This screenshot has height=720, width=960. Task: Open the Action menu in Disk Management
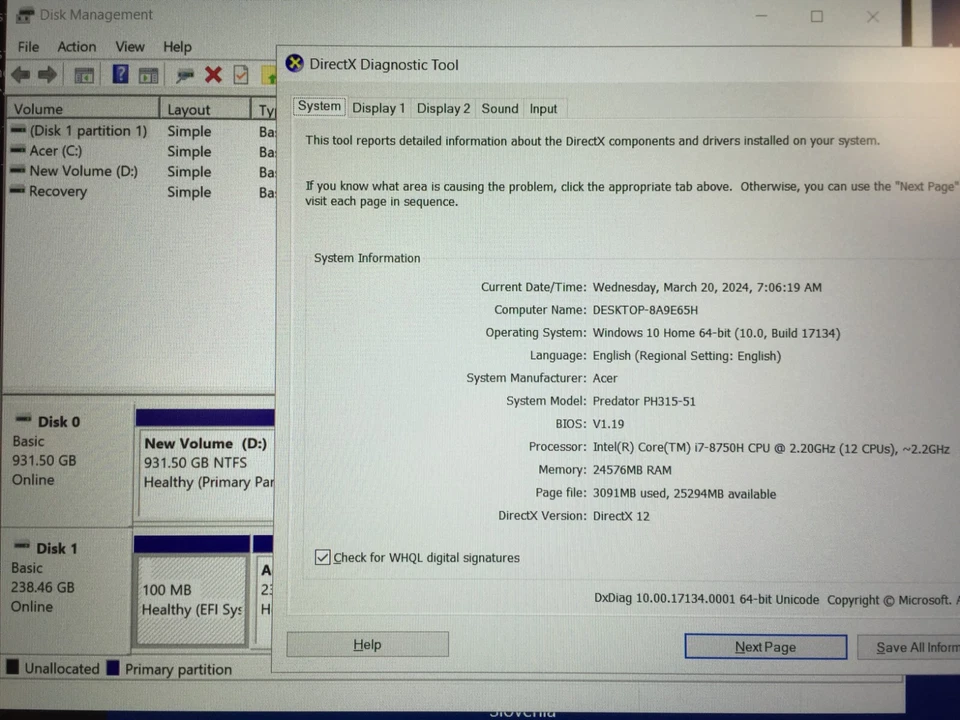click(x=76, y=46)
